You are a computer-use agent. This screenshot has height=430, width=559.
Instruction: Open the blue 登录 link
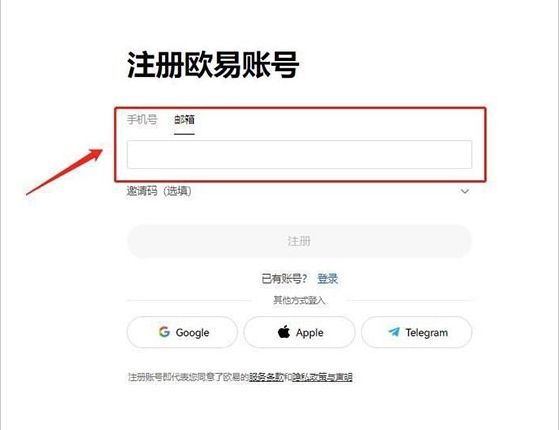[327, 278]
